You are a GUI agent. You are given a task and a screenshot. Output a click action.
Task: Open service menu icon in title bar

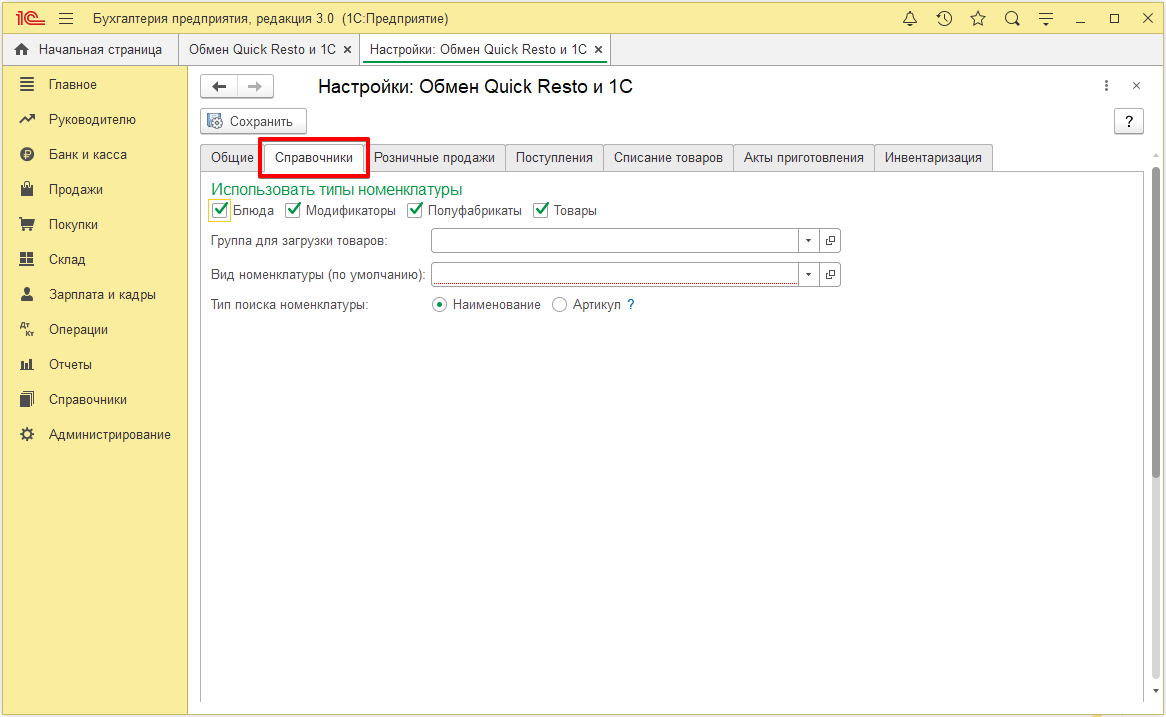pos(1046,19)
